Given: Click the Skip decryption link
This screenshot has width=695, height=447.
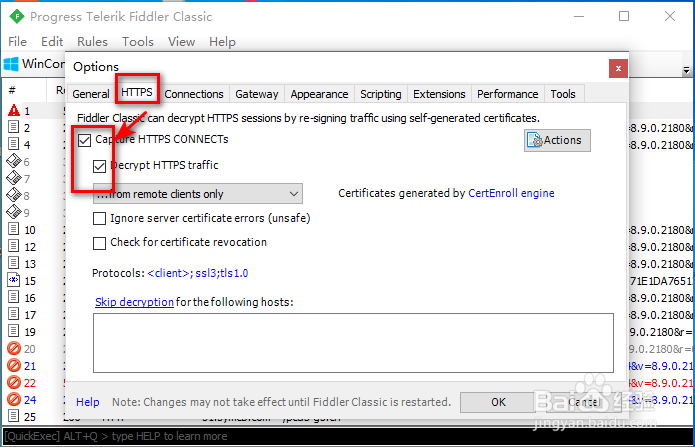Looking at the screenshot, I should coord(134,302).
